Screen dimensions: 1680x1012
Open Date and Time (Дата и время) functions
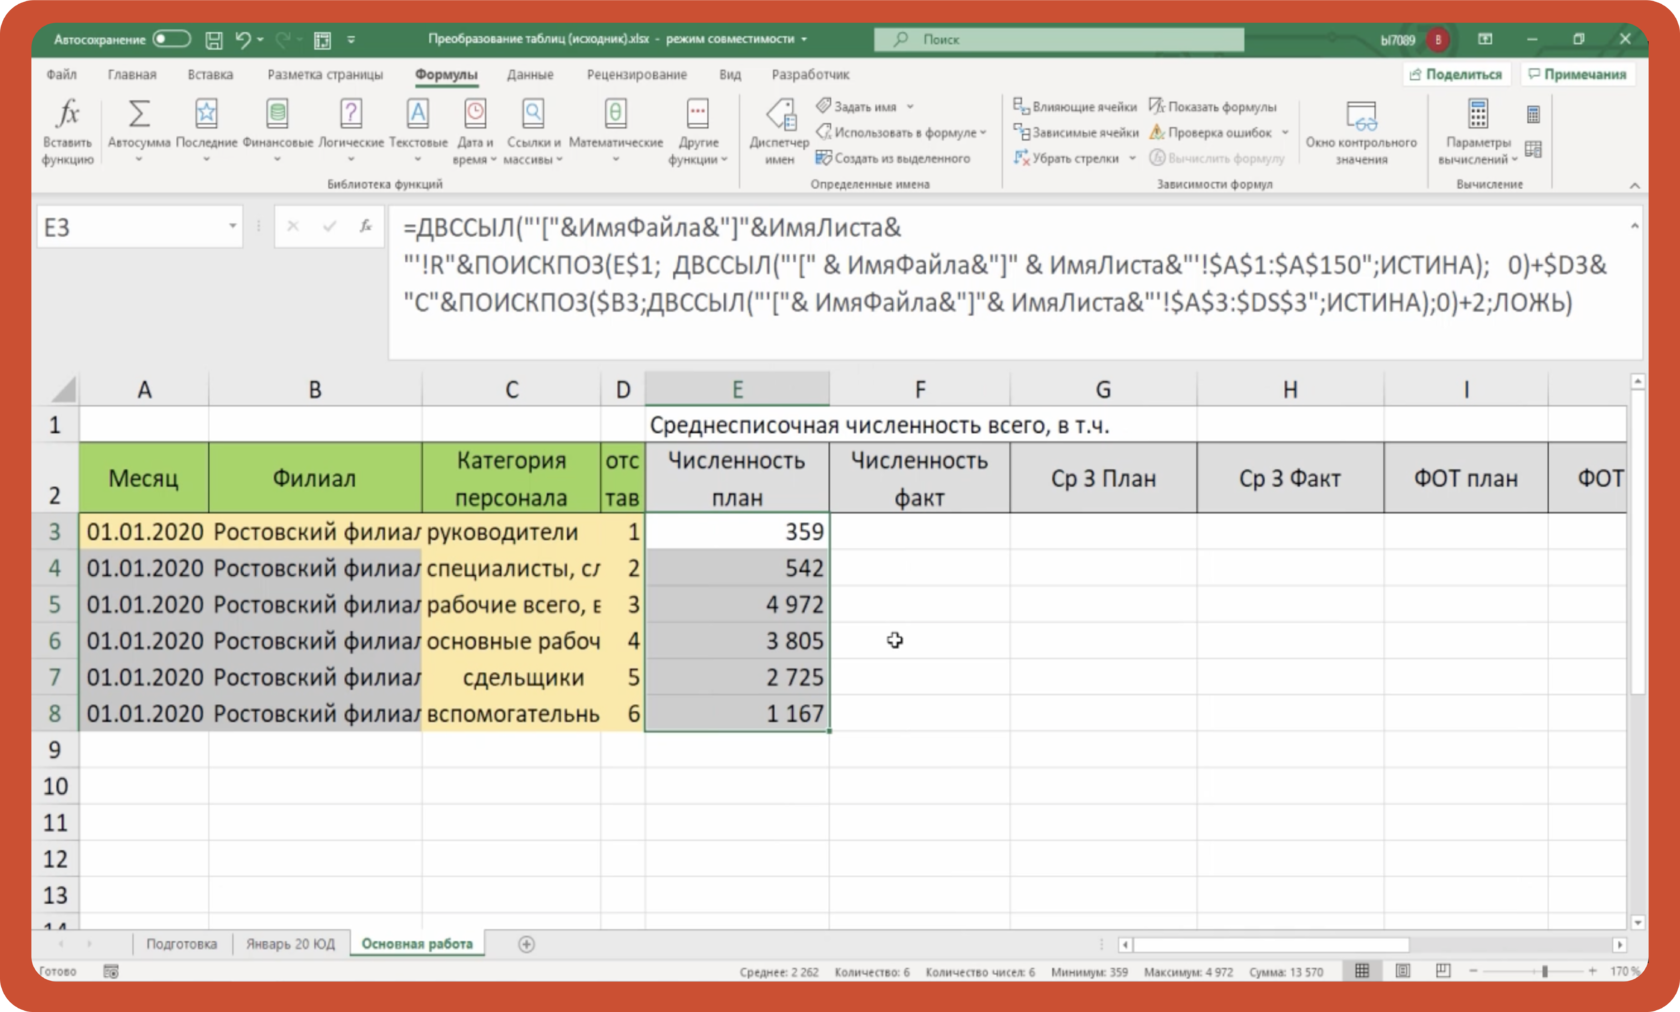coord(475,131)
